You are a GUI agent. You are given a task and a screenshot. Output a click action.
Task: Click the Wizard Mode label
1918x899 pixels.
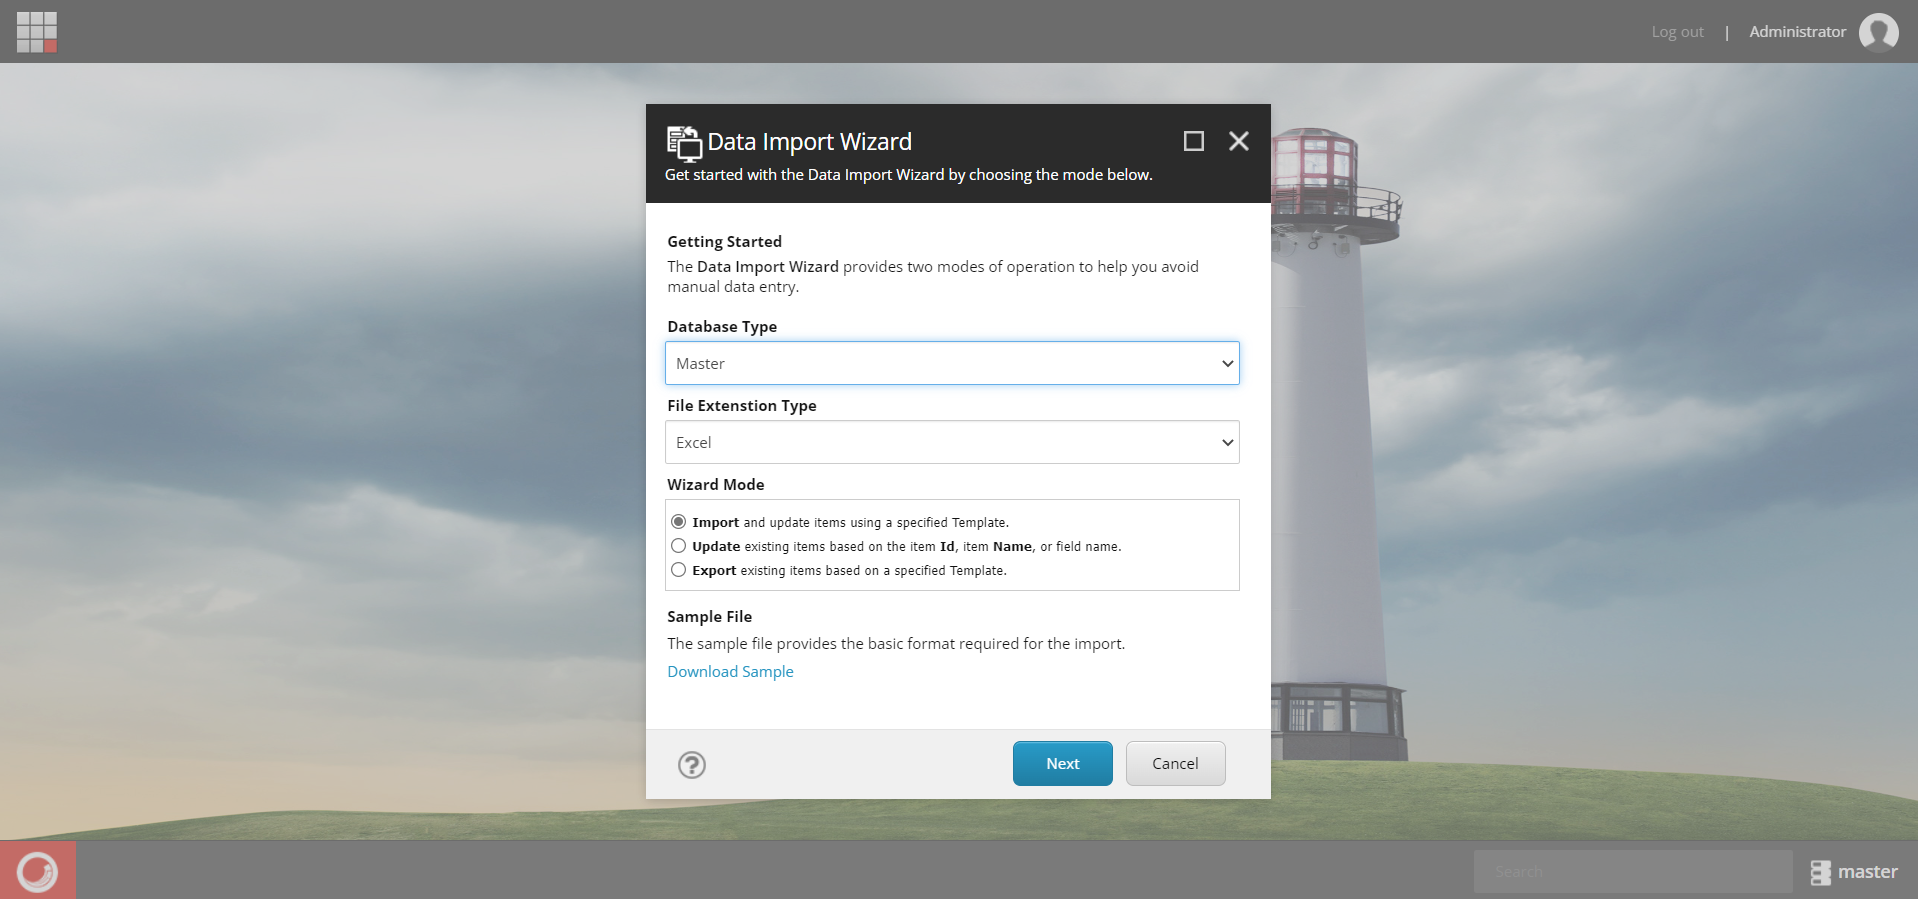click(715, 485)
